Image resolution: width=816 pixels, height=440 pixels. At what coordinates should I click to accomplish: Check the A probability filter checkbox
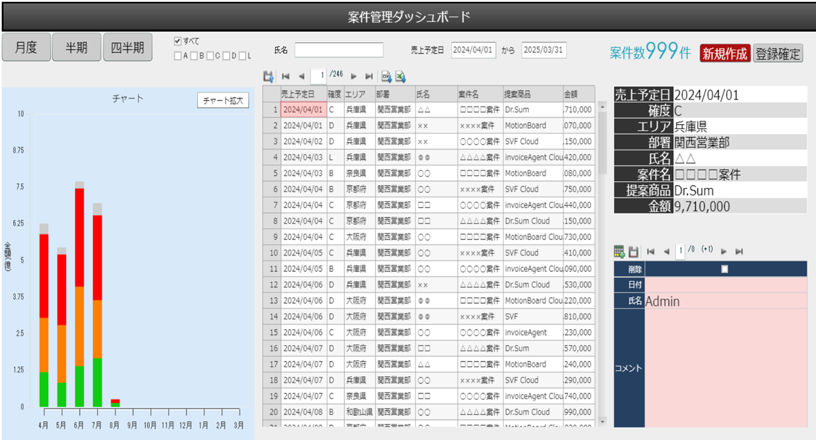[x=178, y=55]
